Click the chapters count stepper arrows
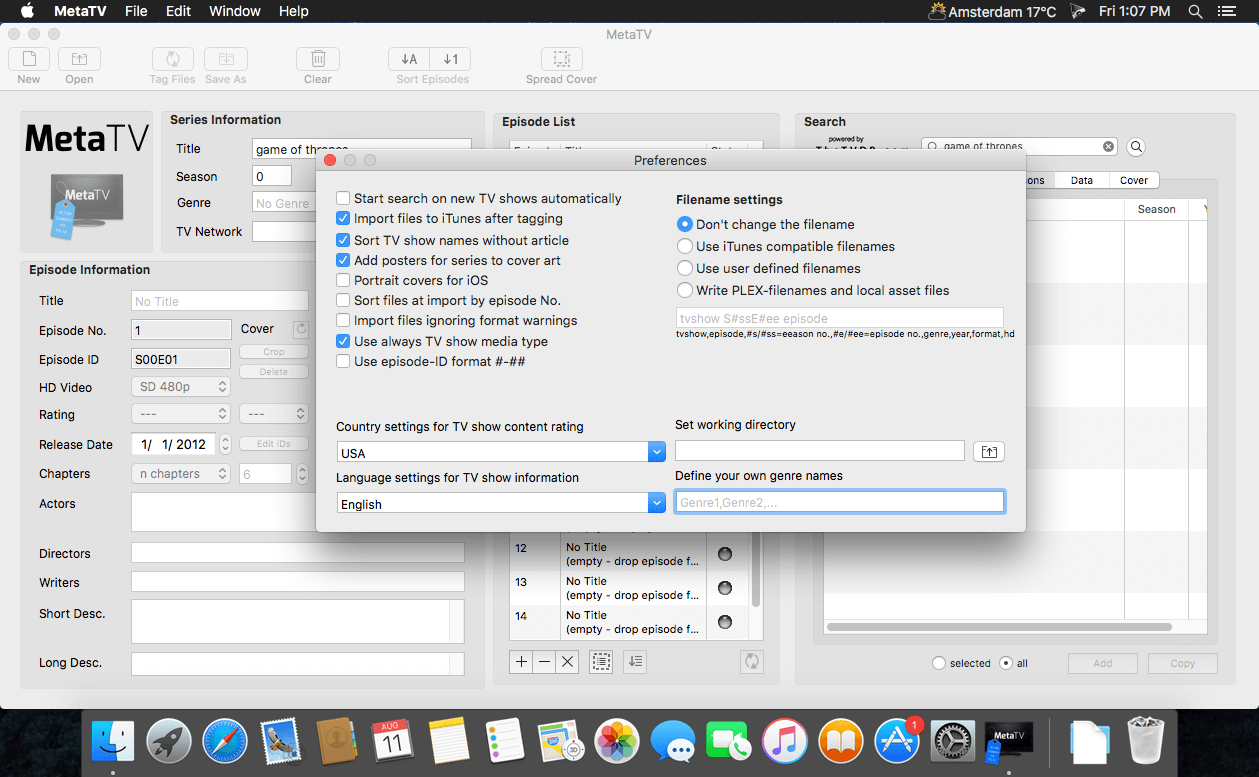The height and width of the screenshot is (777, 1259). coord(303,473)
